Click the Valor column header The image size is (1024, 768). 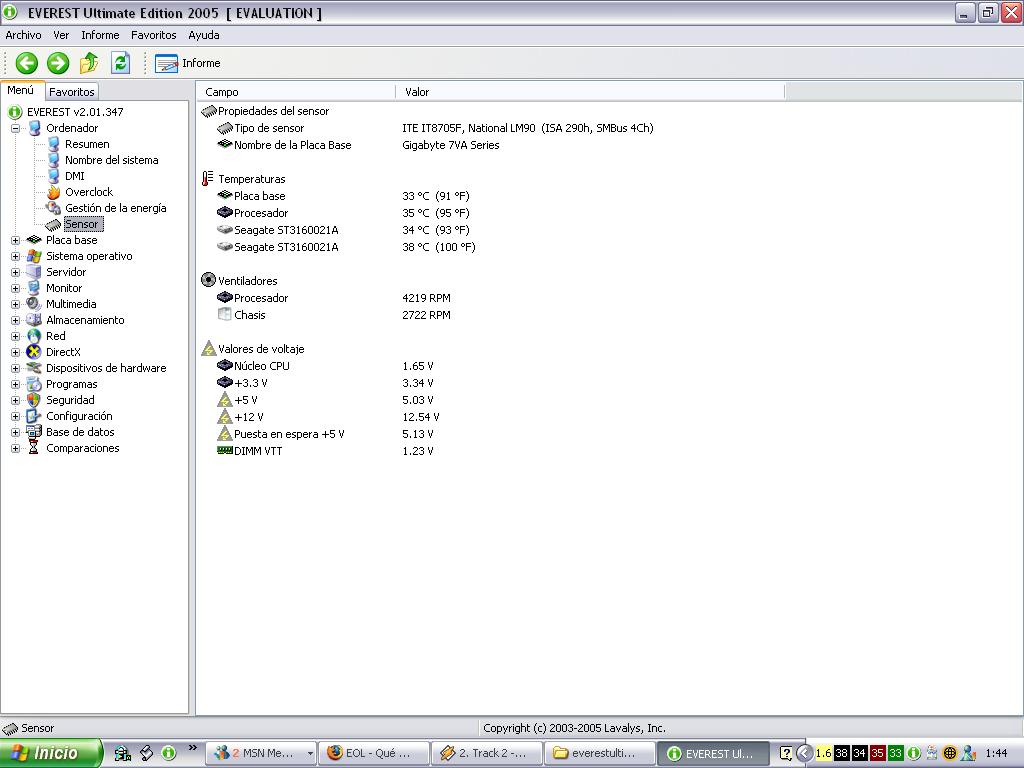(x=417, y=92)
